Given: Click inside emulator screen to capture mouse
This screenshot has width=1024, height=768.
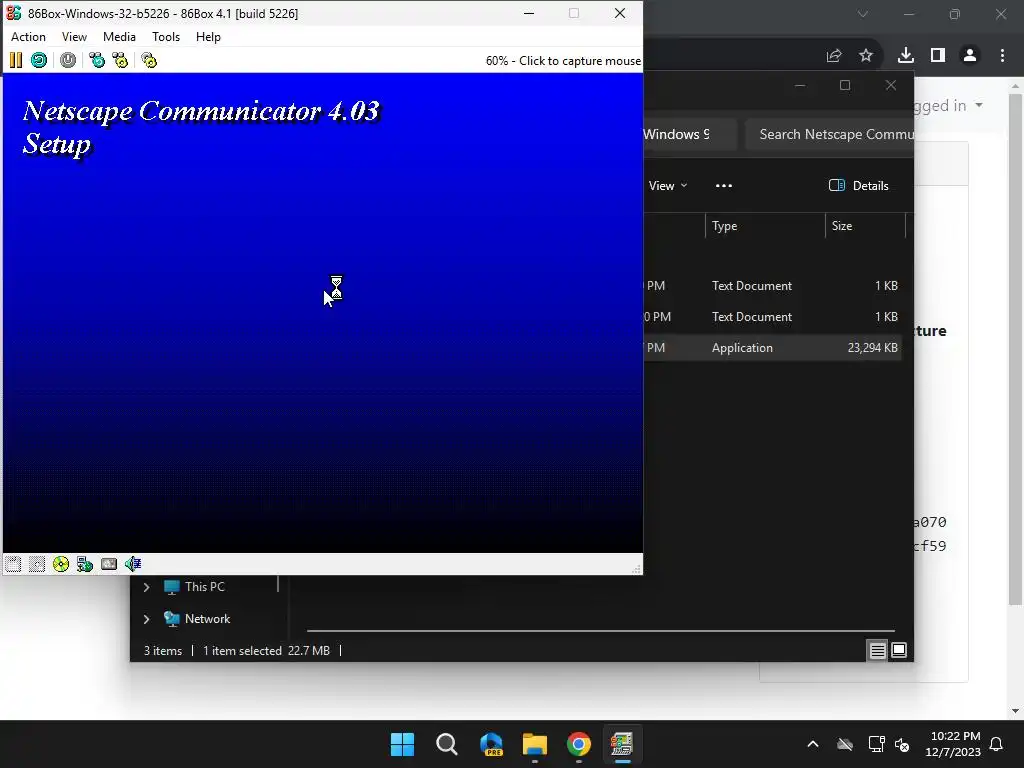Looking at the screenshot, I should pyautogui.click(x=323, y=313).
